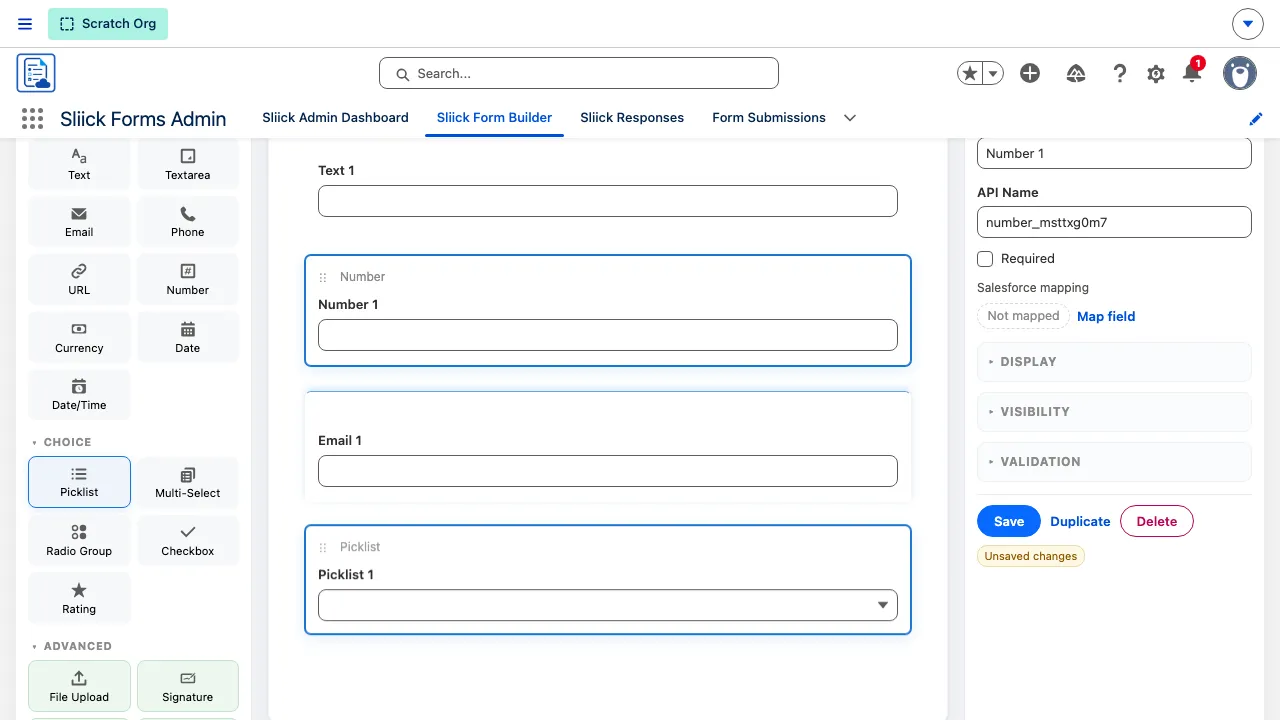Image resolution: width=1280 pixels, height=720 pixels.
Task: Add a Checkbox field from palette
Action: [x=188, y=541]
